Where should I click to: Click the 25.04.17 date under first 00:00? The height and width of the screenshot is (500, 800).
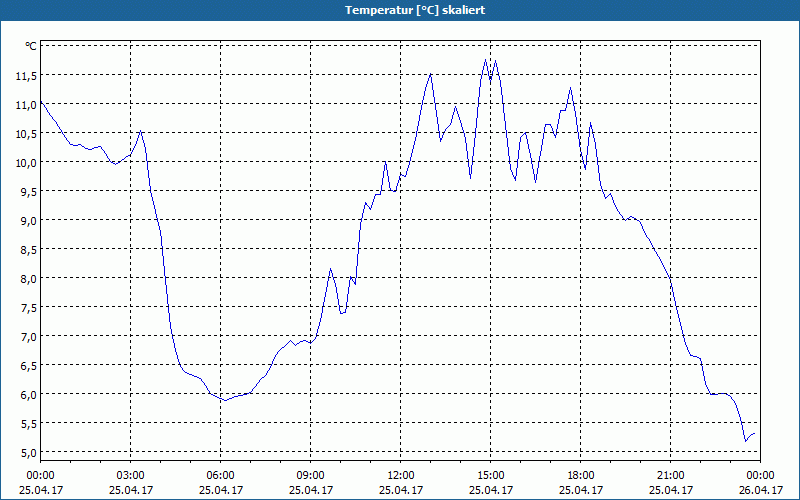[x=41, y=490]
